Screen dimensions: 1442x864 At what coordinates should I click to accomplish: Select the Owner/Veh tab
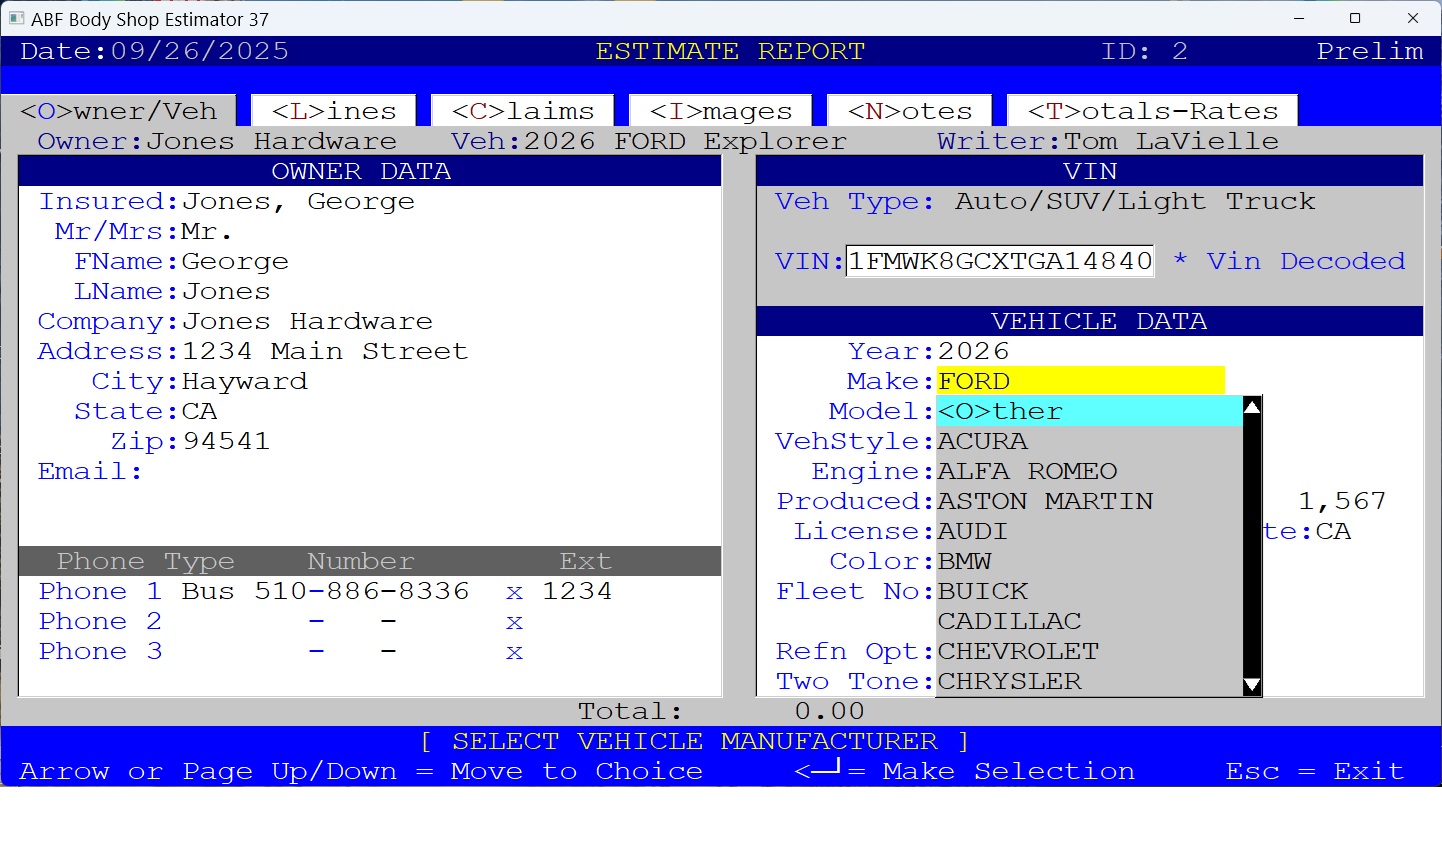click(x=119, y=111)
